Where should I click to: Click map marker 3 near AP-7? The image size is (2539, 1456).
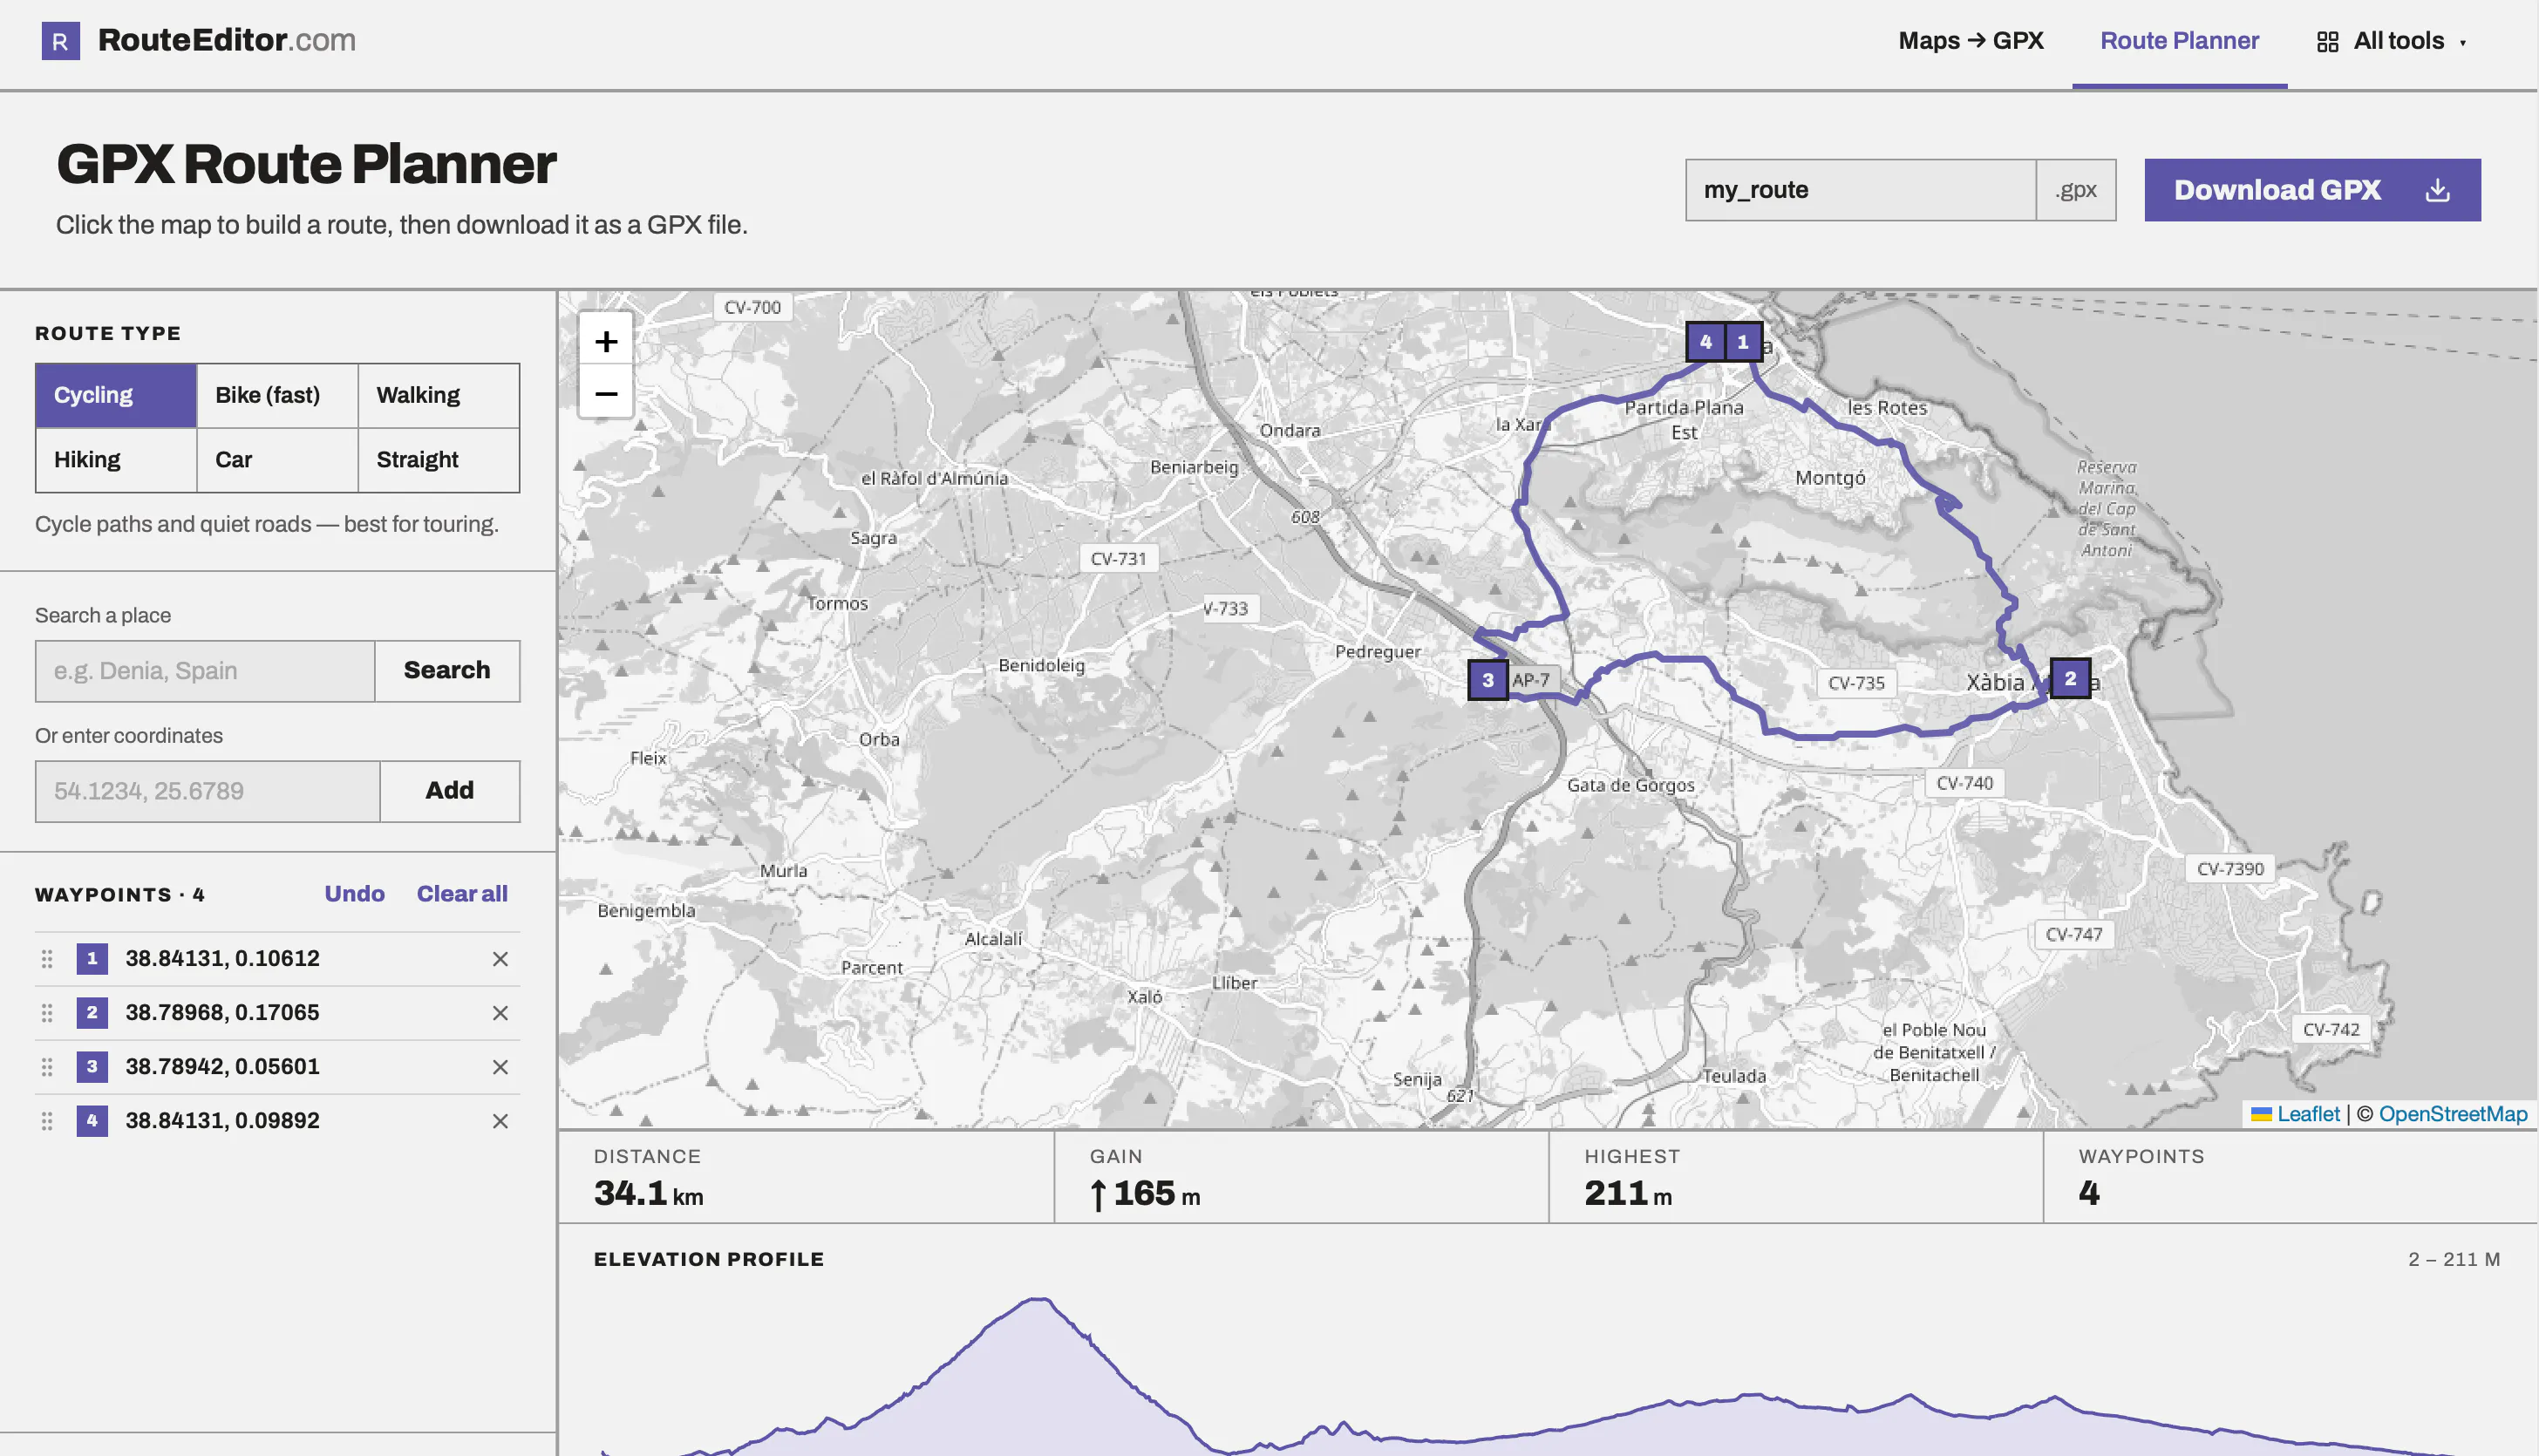point(1488,680)
